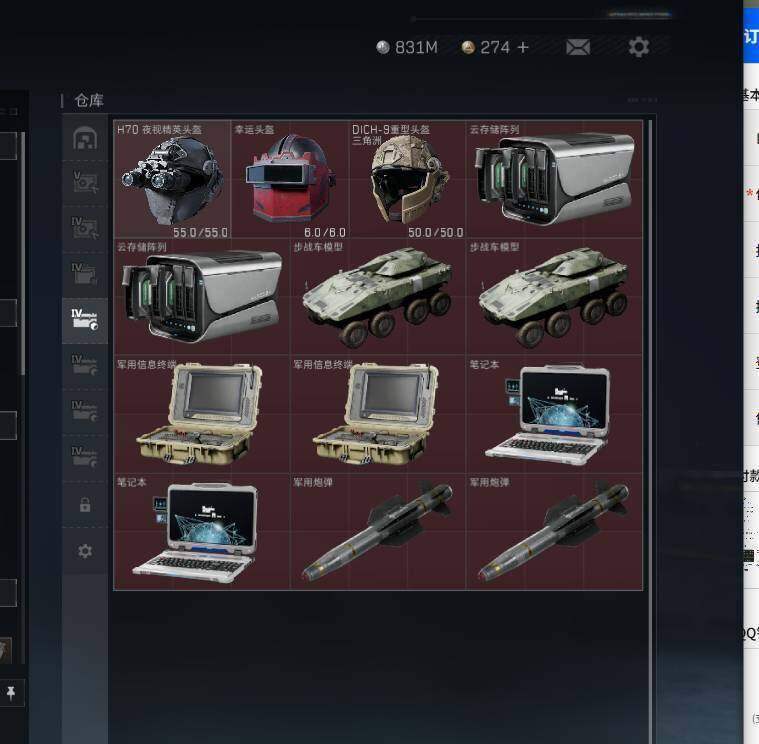Click the pin icon at bottom left

[x=11, y=693]
